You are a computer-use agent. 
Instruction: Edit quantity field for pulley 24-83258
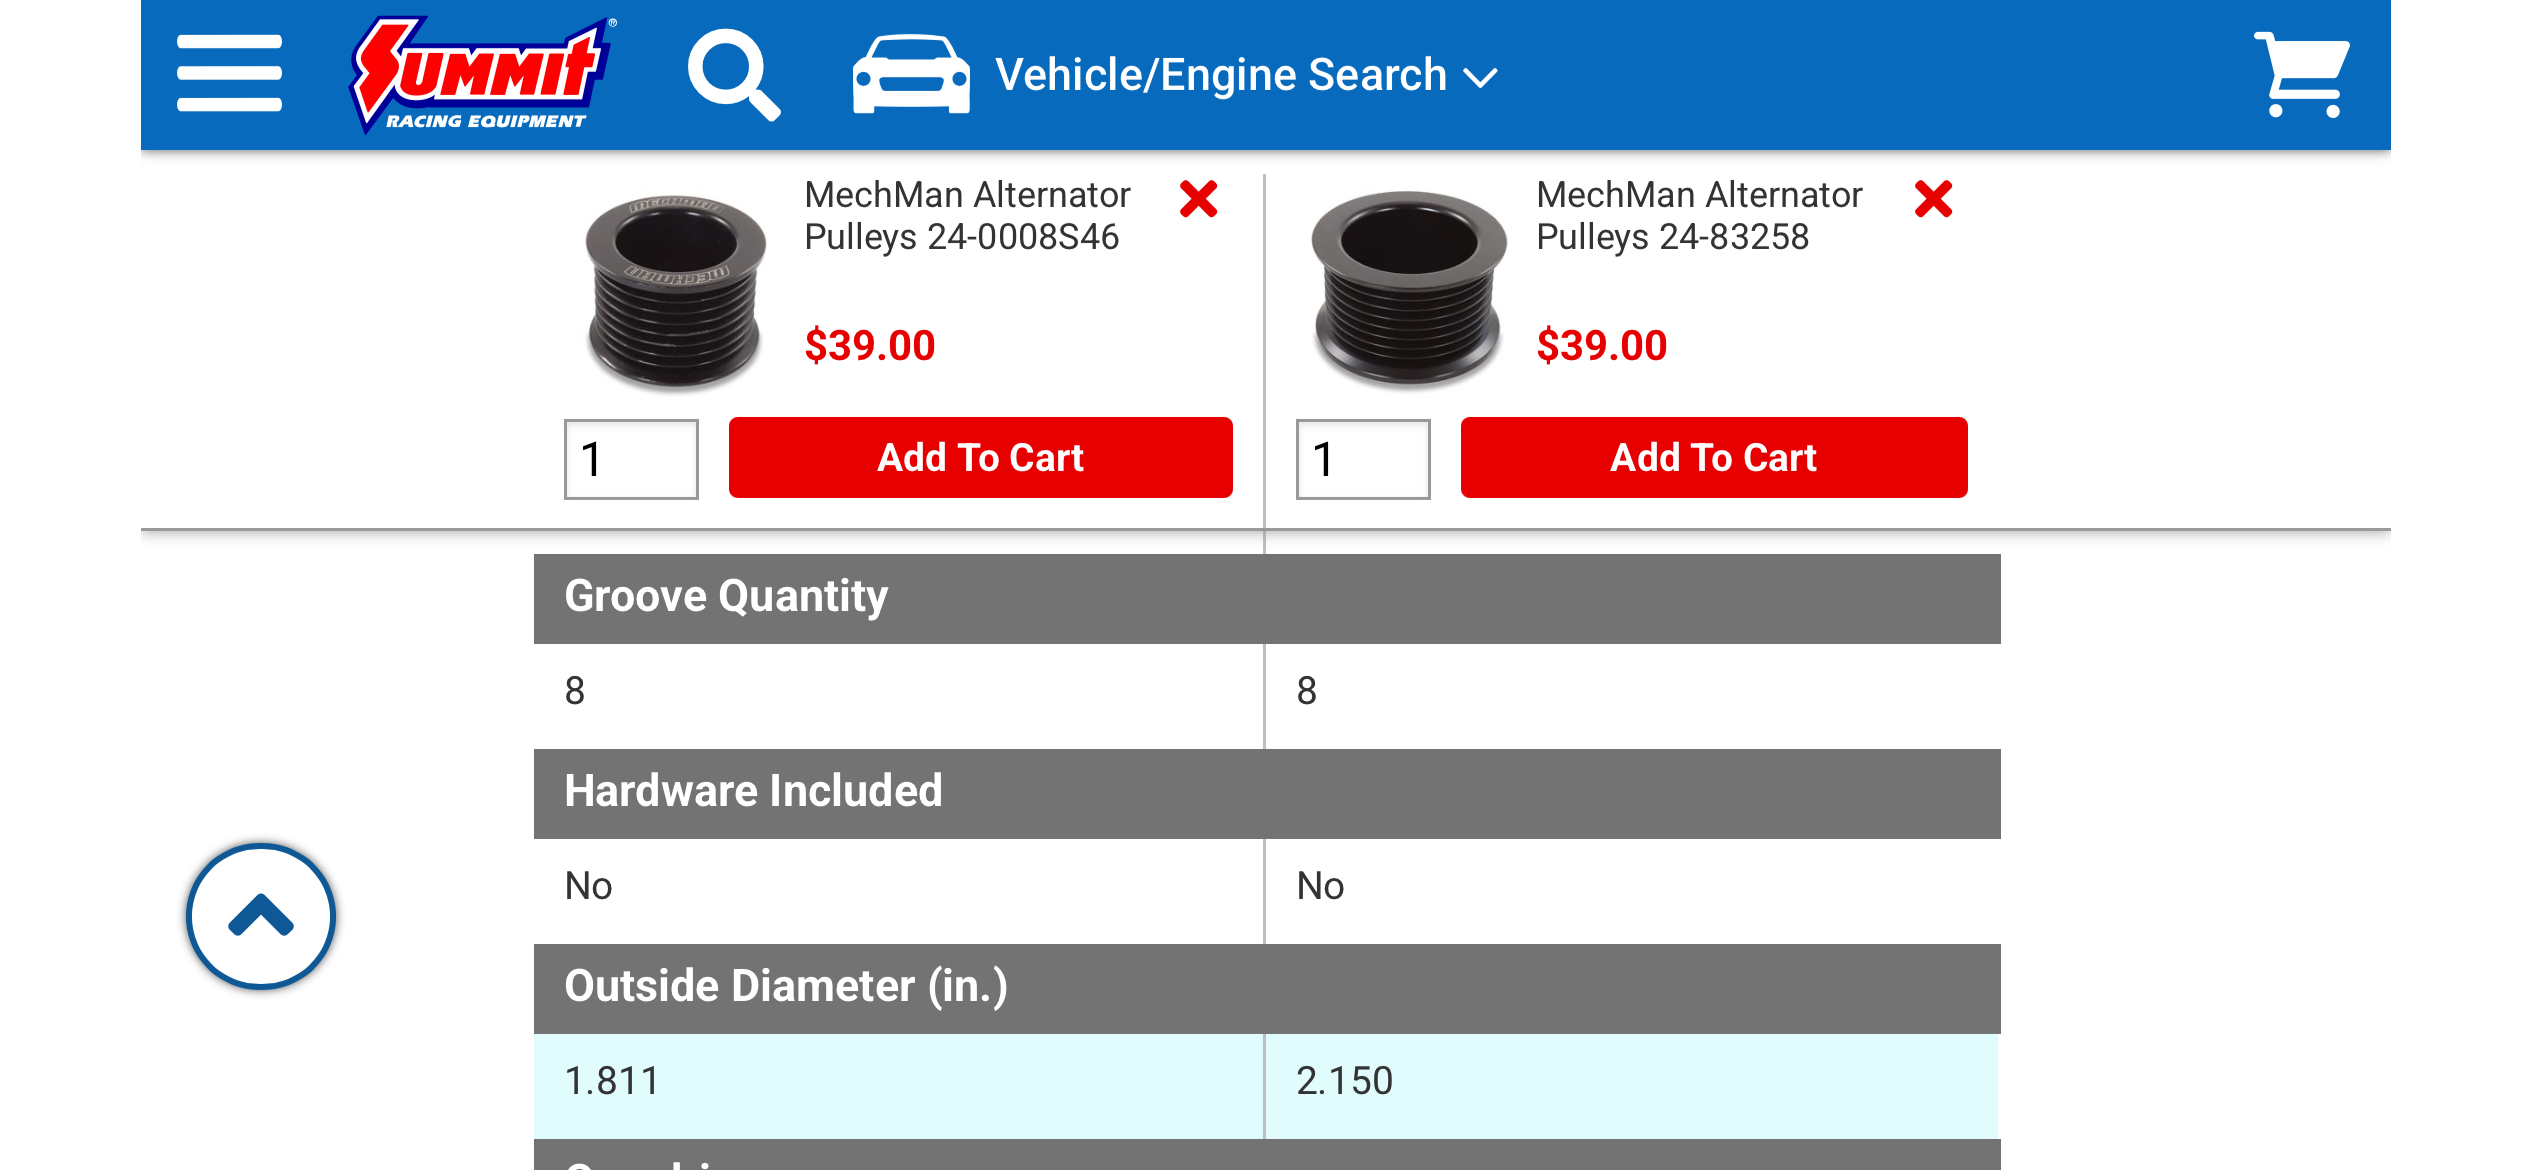pyautogui.click(x=1363, y=459)
